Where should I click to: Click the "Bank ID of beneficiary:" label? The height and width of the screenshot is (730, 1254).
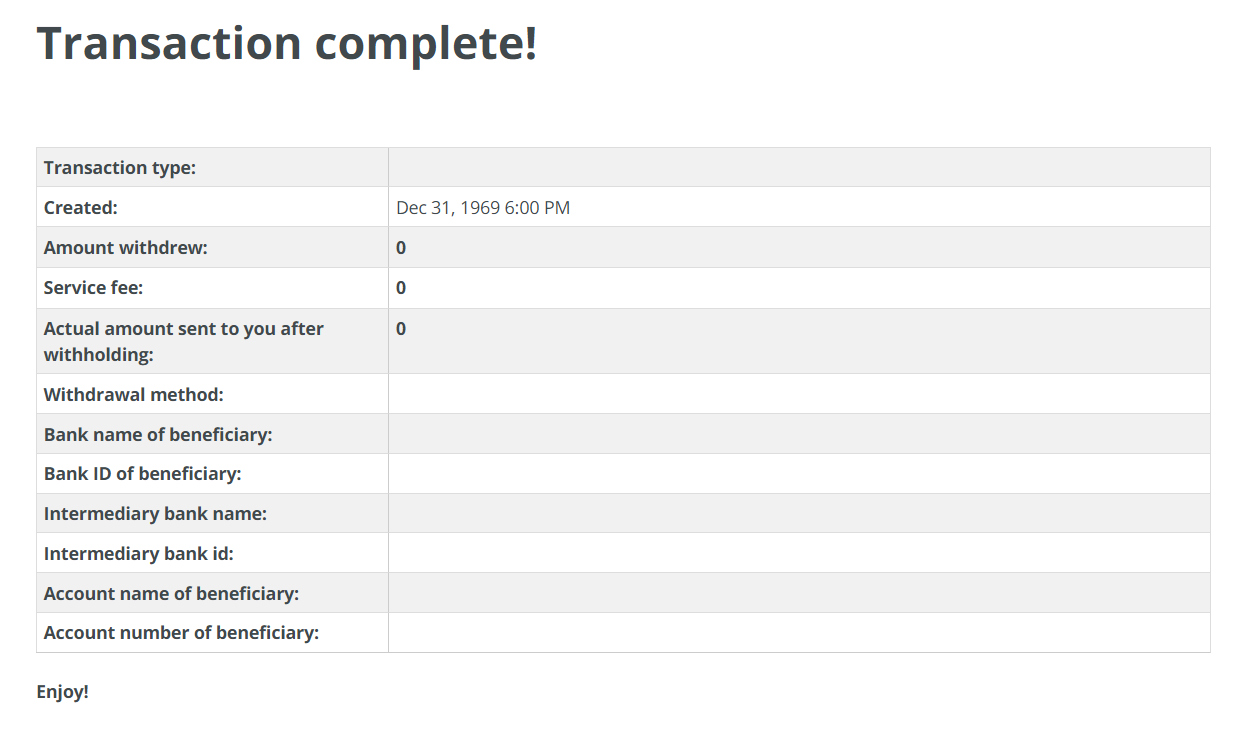[143, 474]
